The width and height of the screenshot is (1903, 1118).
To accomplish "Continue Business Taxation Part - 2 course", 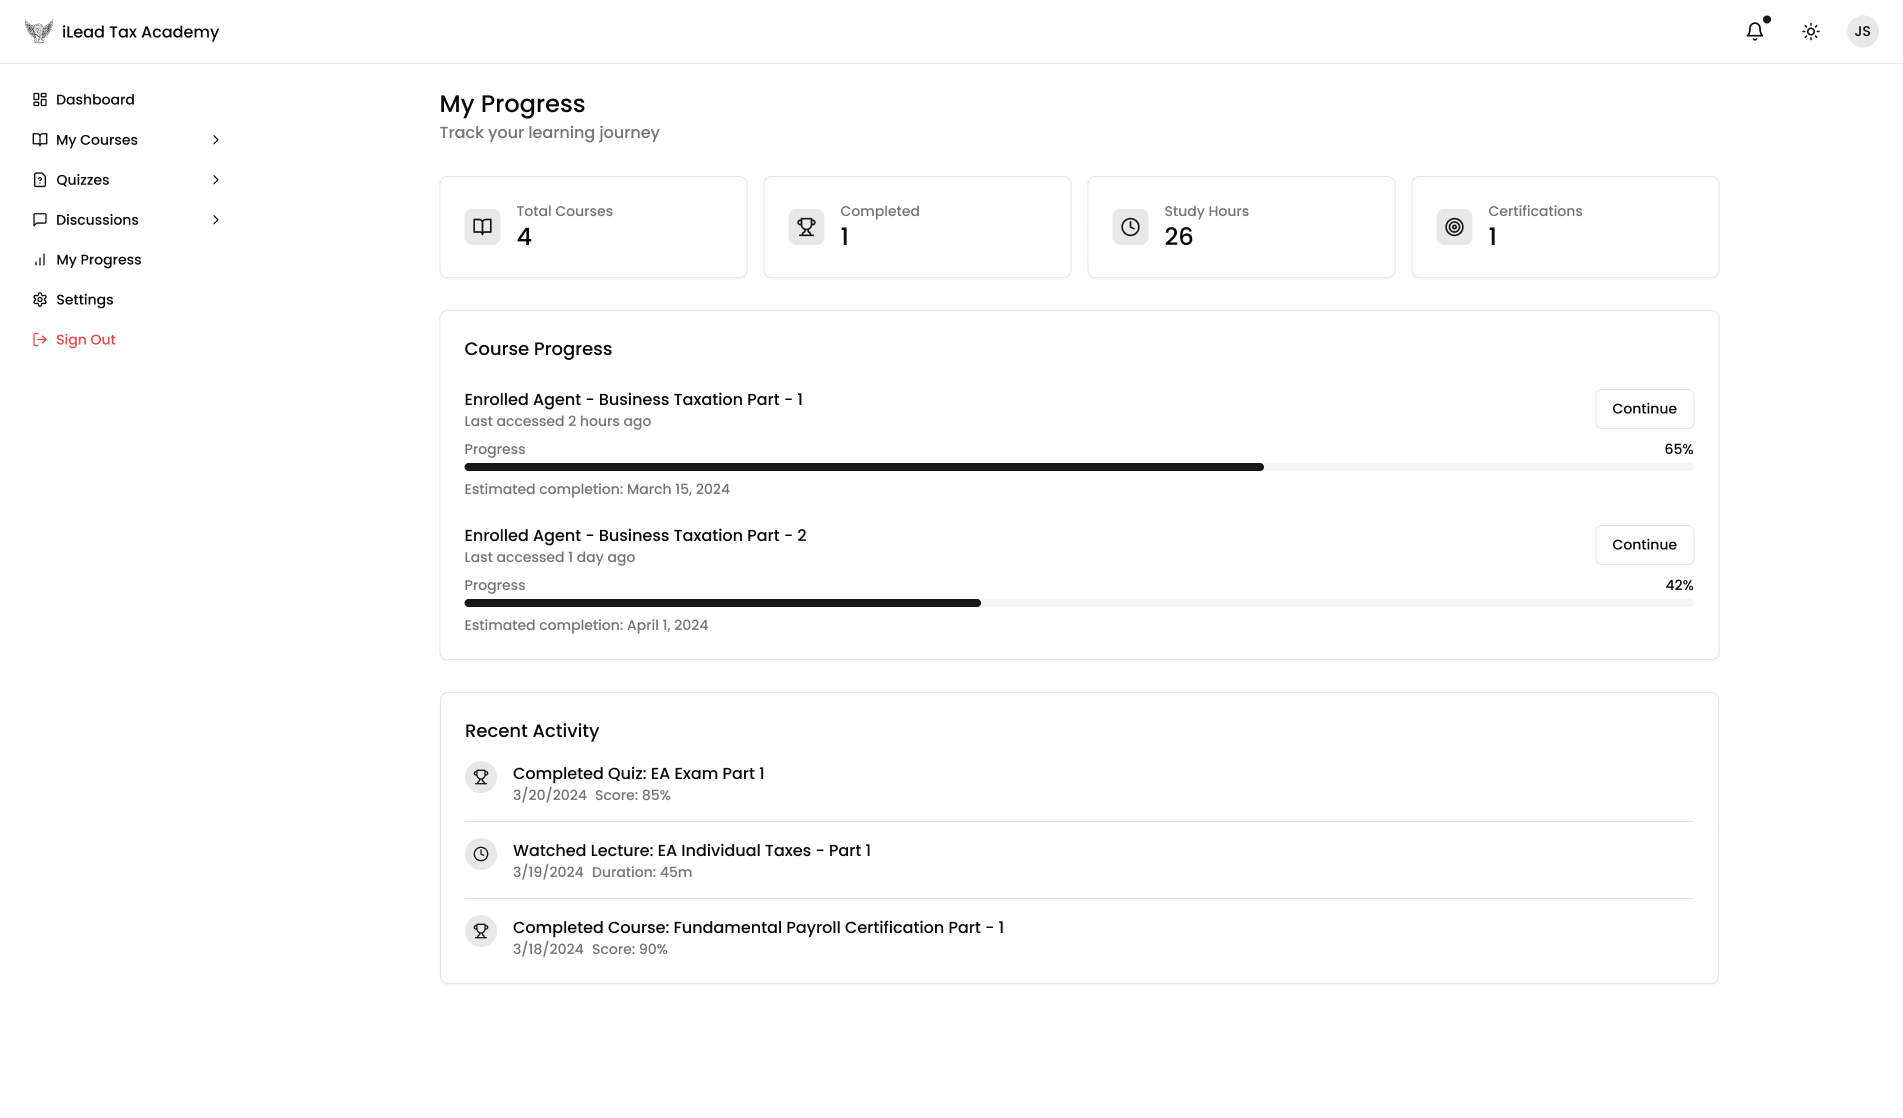I will [1644, 545].
